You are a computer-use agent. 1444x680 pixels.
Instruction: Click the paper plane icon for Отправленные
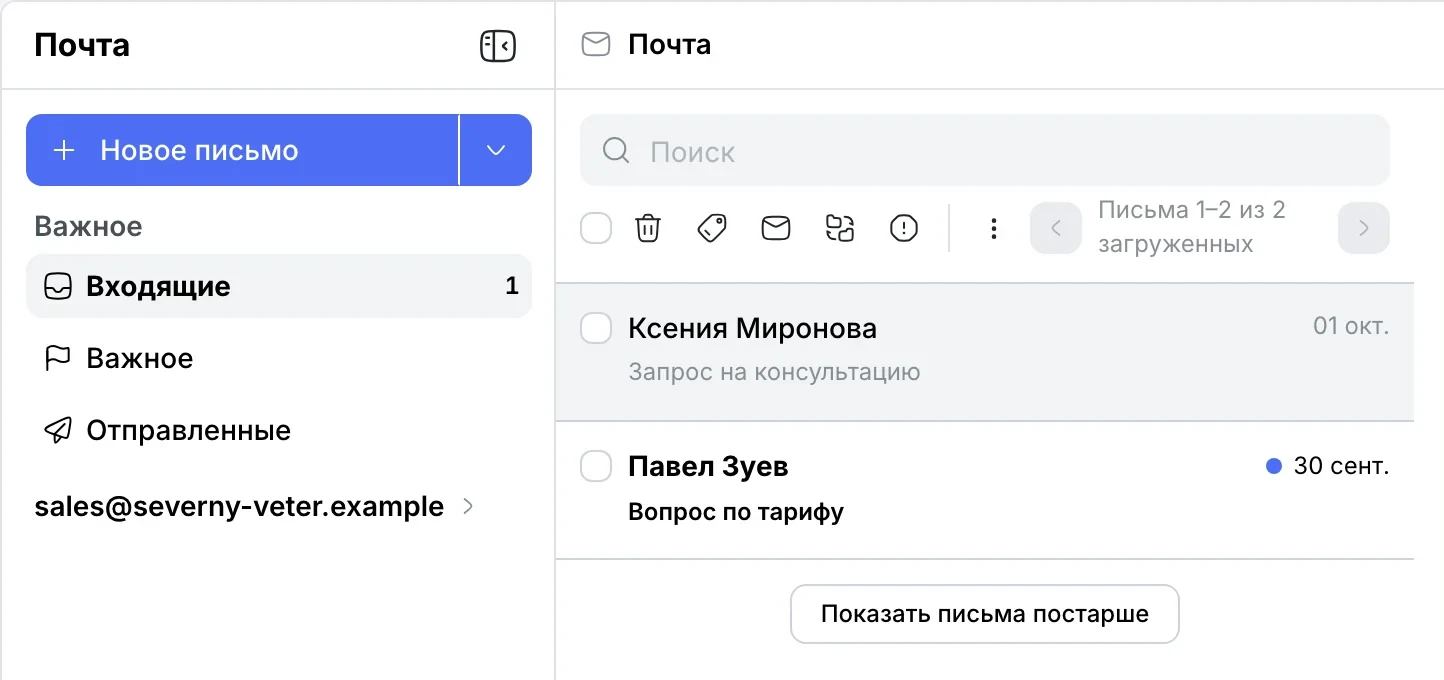58,430
